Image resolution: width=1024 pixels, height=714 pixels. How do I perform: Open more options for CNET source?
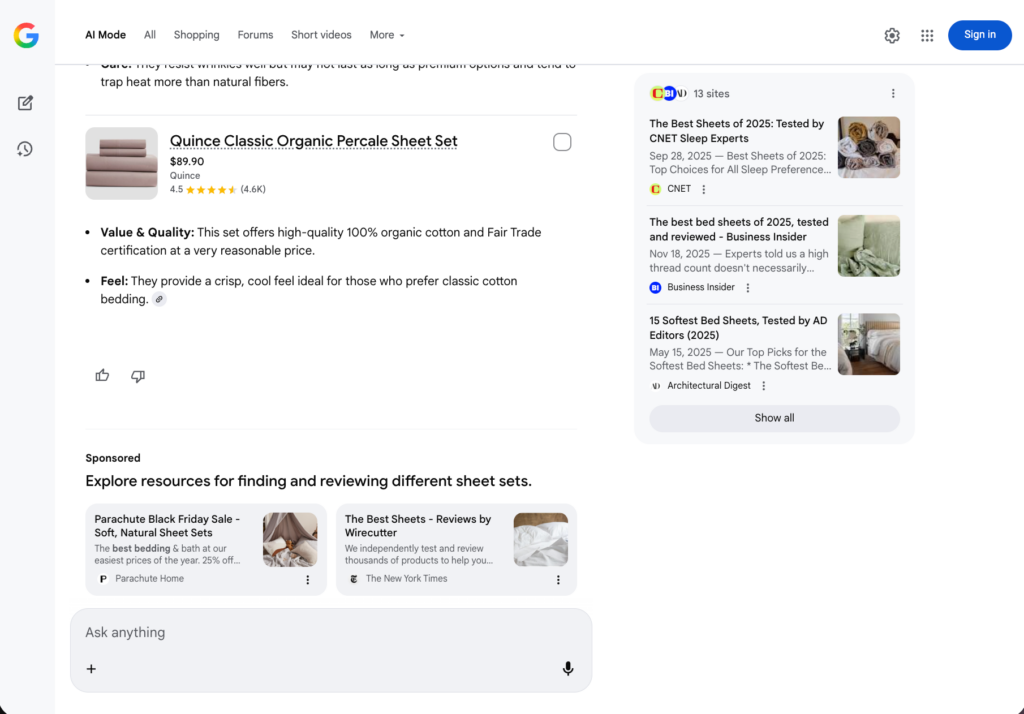point(703,189)
